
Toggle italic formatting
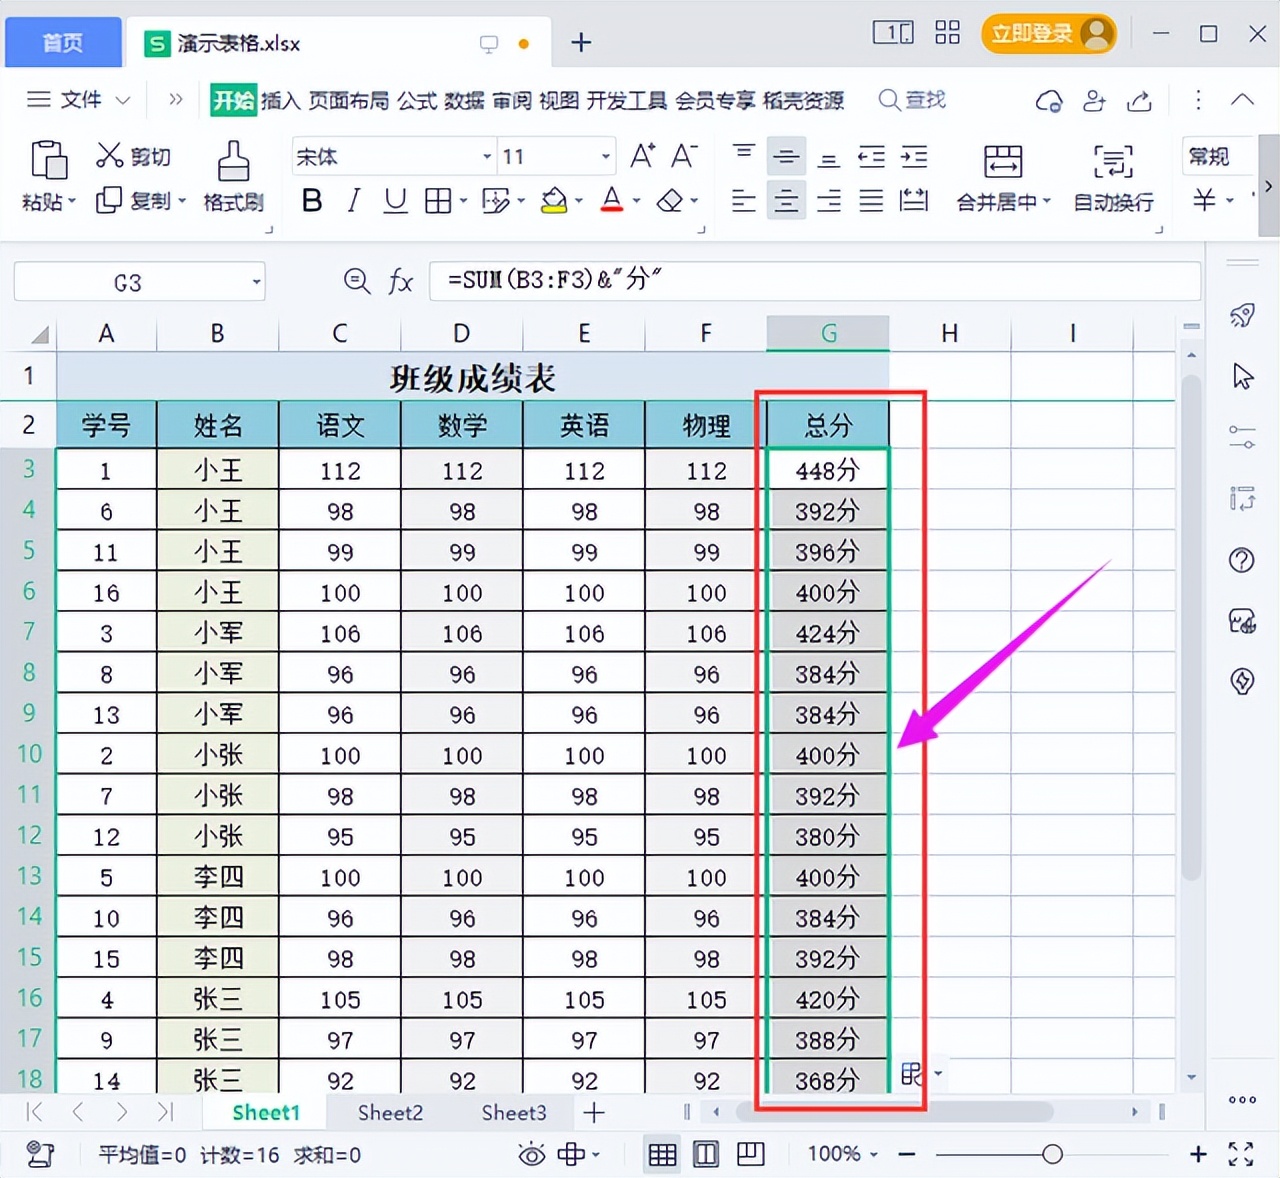point(352,200)
